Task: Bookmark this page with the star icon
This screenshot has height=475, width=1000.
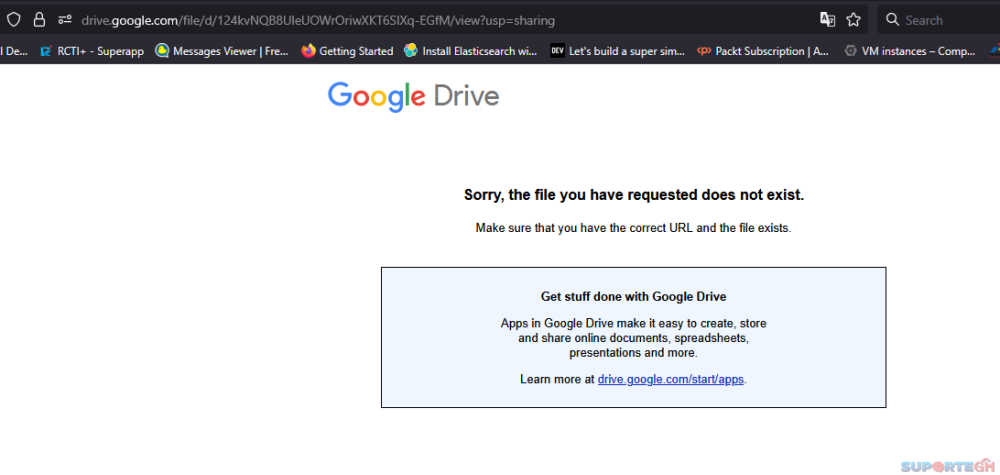Action: (x=854, y=19)
